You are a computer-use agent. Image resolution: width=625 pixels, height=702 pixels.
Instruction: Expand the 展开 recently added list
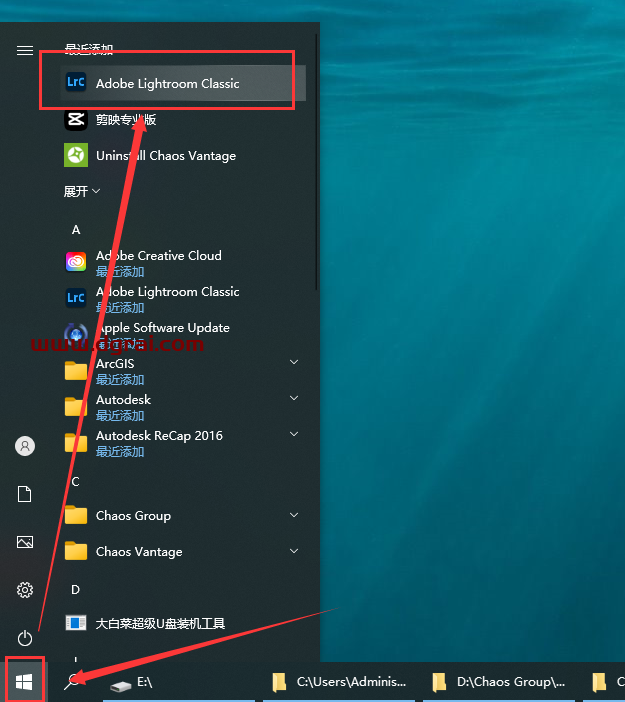pyautogui.click(x=81, y=192)
